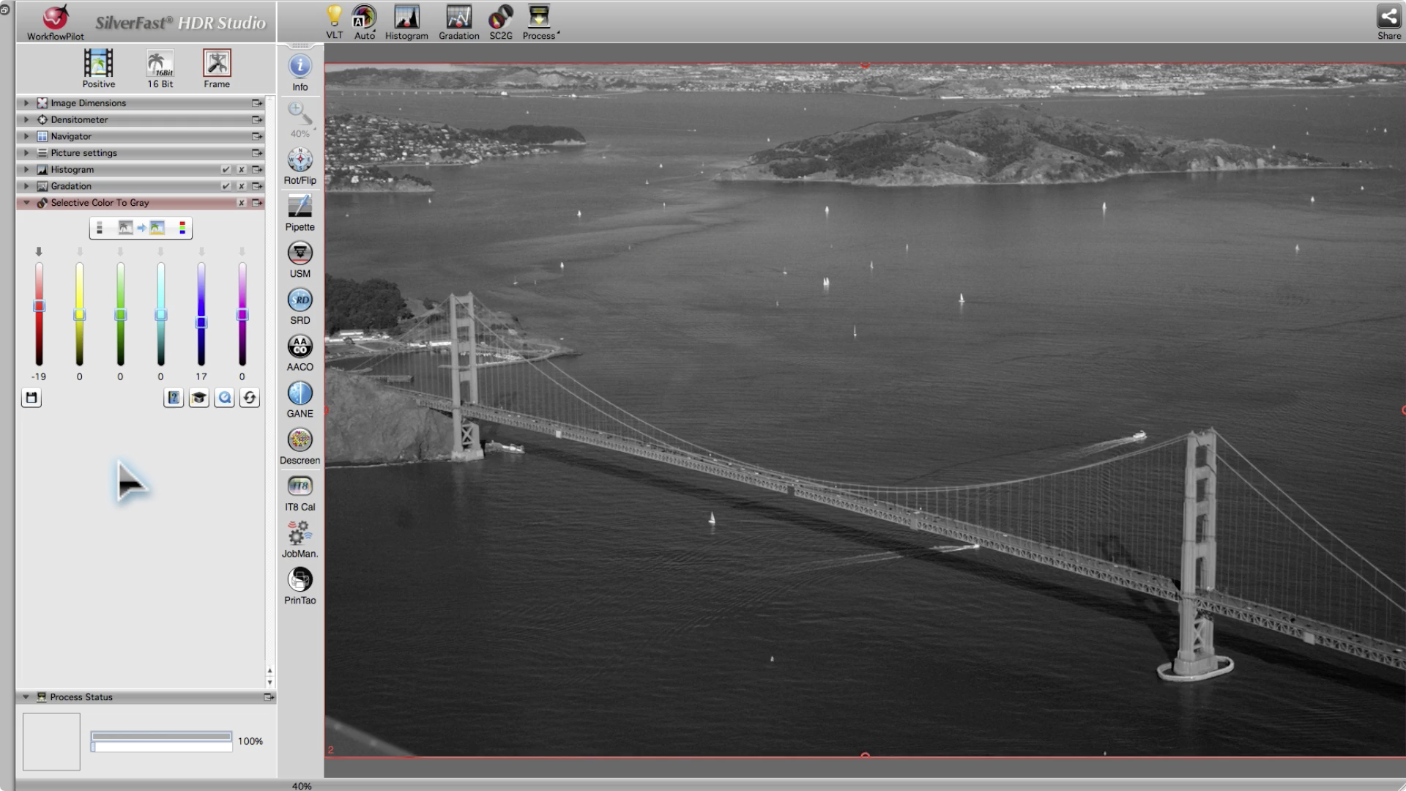
Task: Click the AACO contrast optimization icon
Action: 300,347
